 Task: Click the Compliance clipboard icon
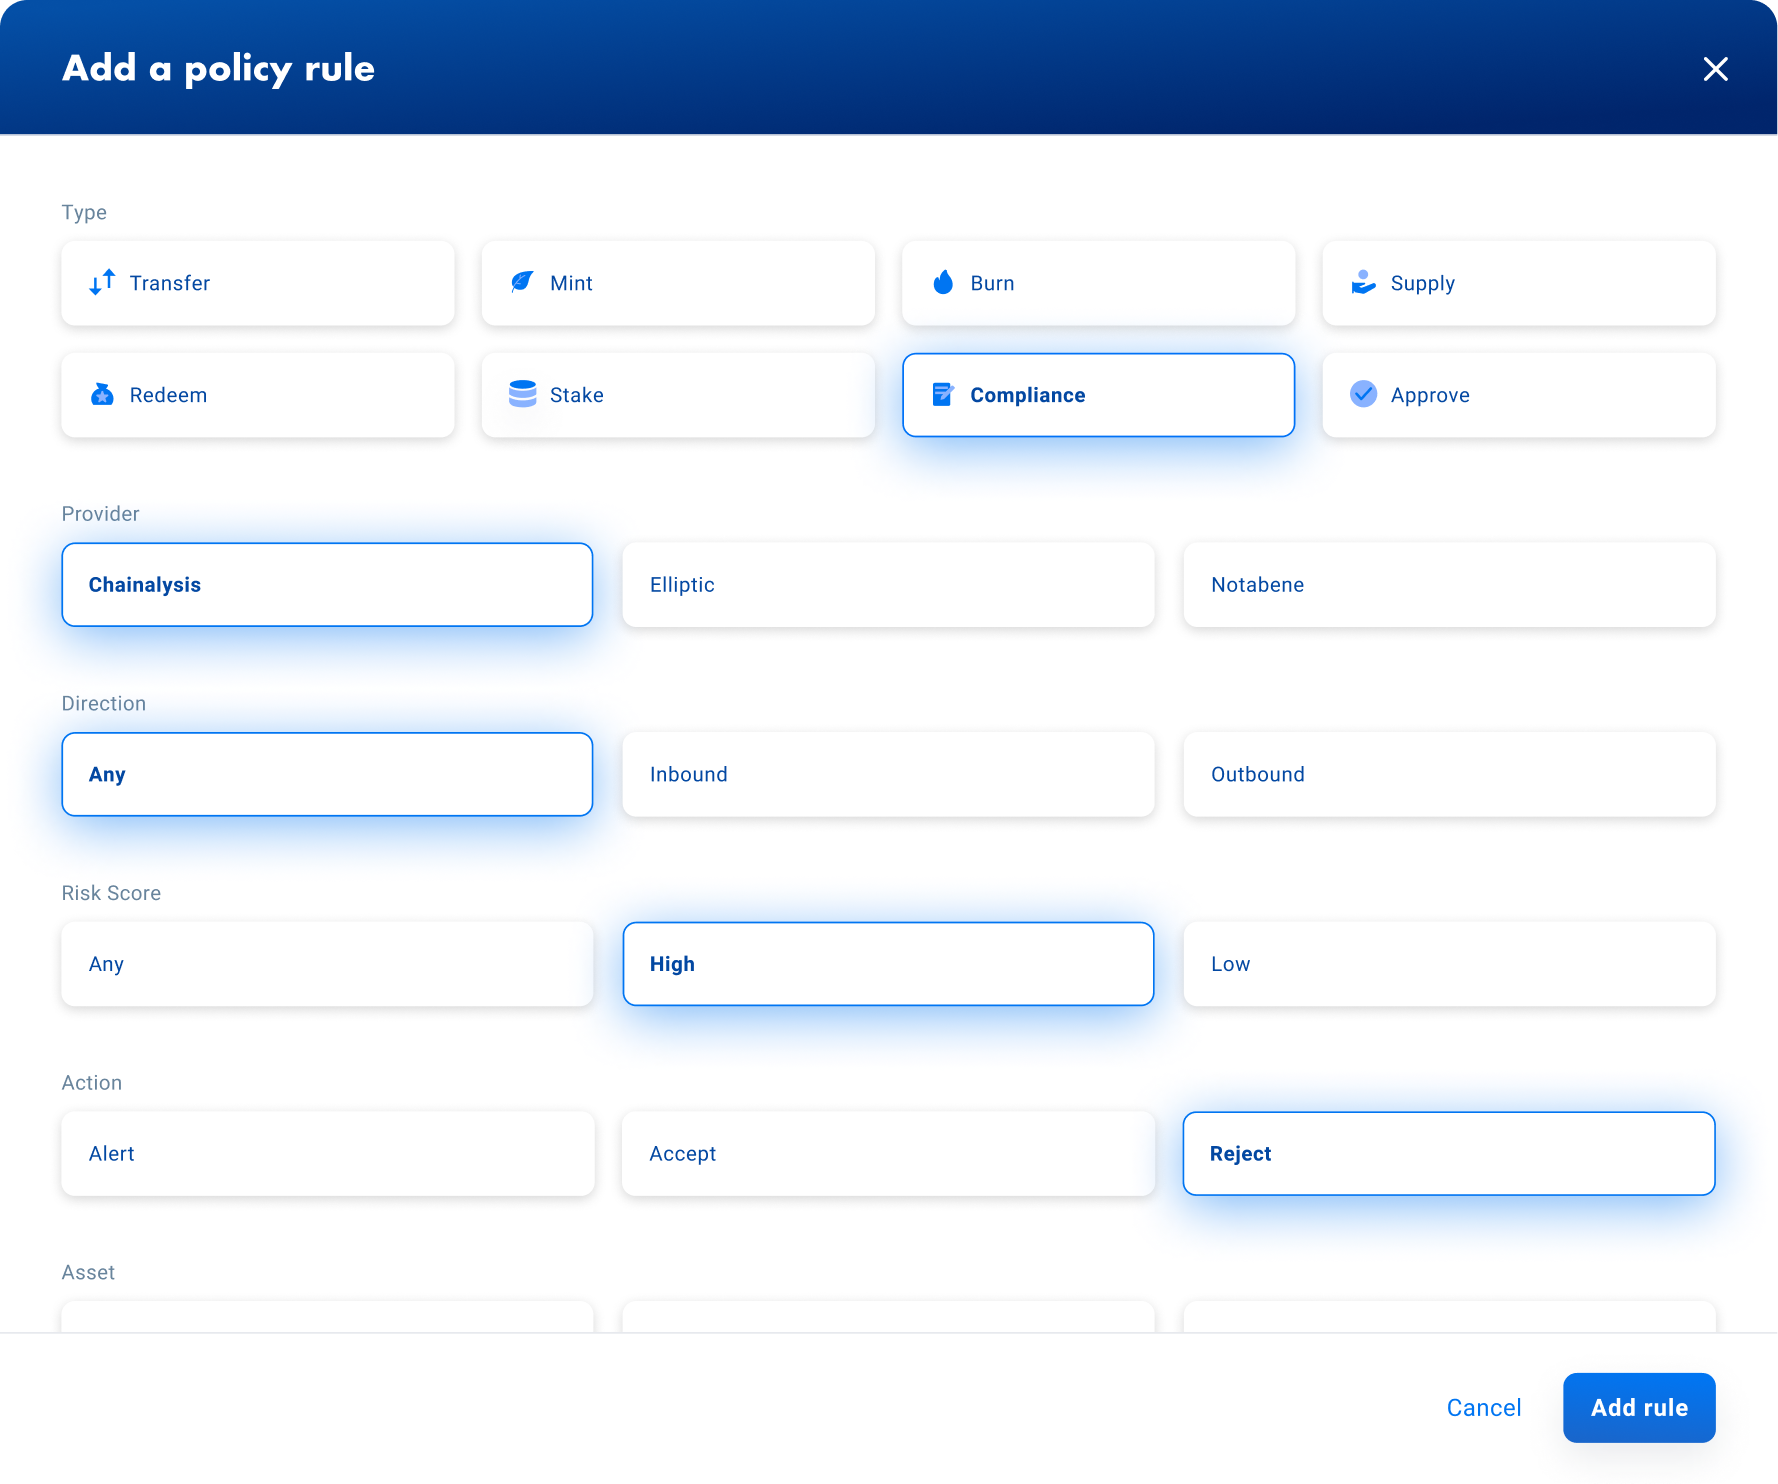click(x=942, y=394)
